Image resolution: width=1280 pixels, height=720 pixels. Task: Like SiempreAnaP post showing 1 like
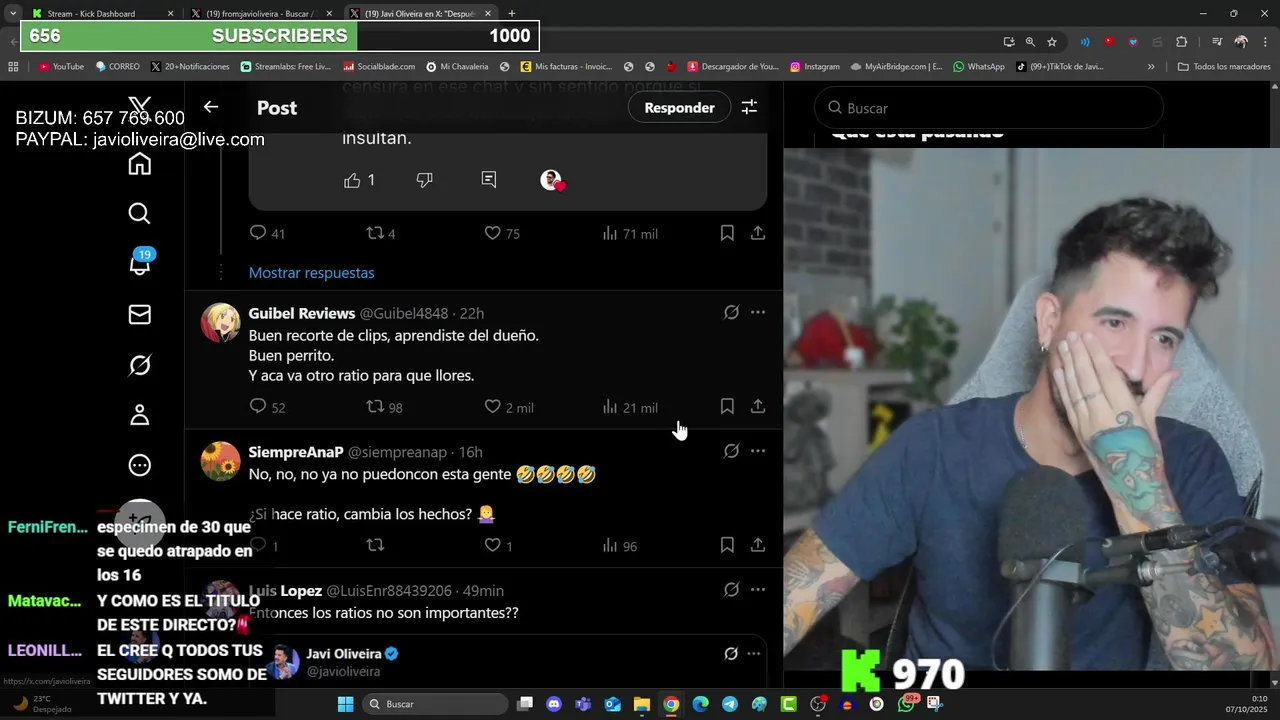[x=498, y=546]
